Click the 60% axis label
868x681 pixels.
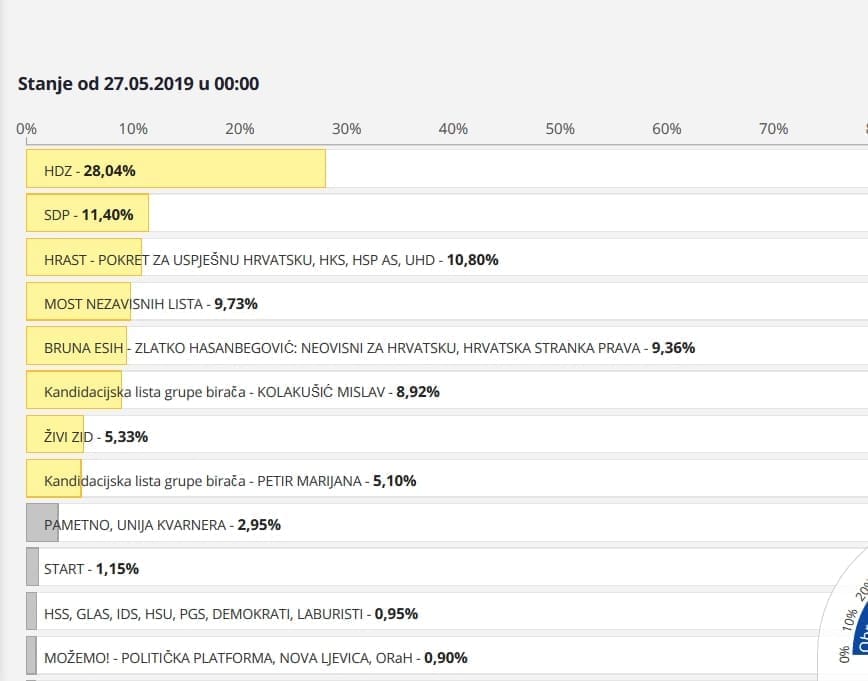[667, 129]
